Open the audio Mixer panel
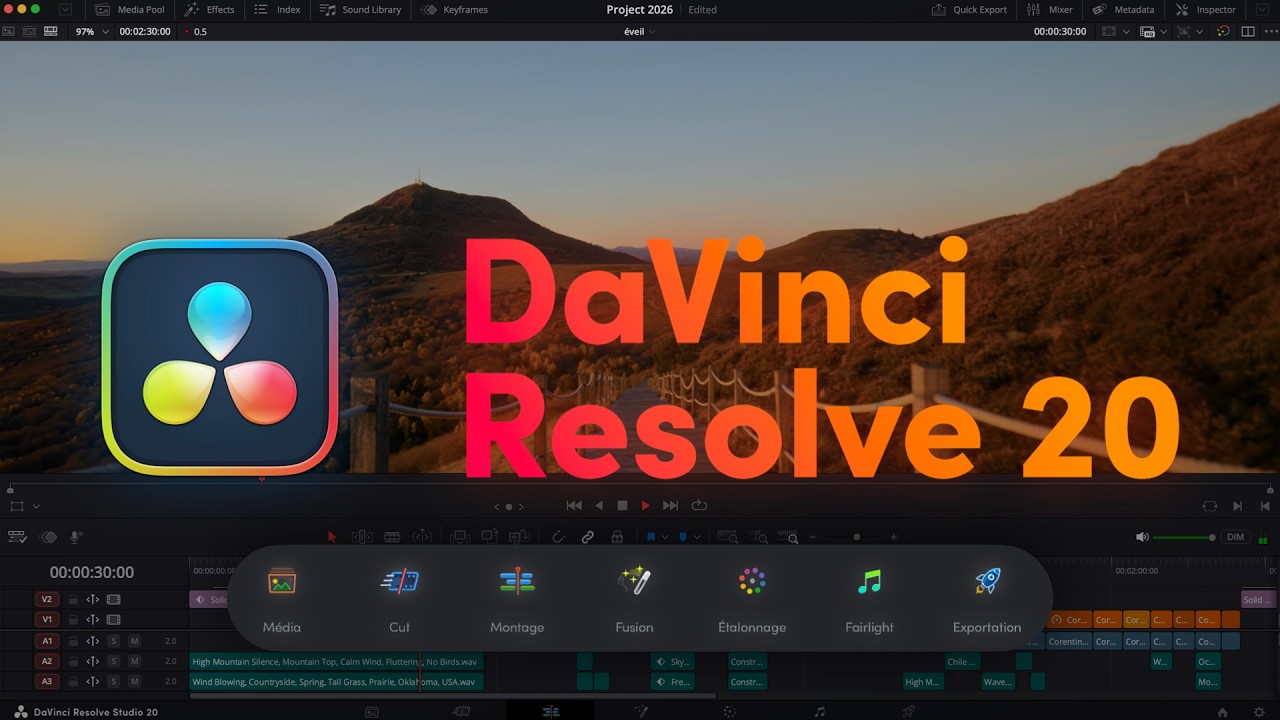Screen dimensions: 1280x720 (x=1050, y=10)
